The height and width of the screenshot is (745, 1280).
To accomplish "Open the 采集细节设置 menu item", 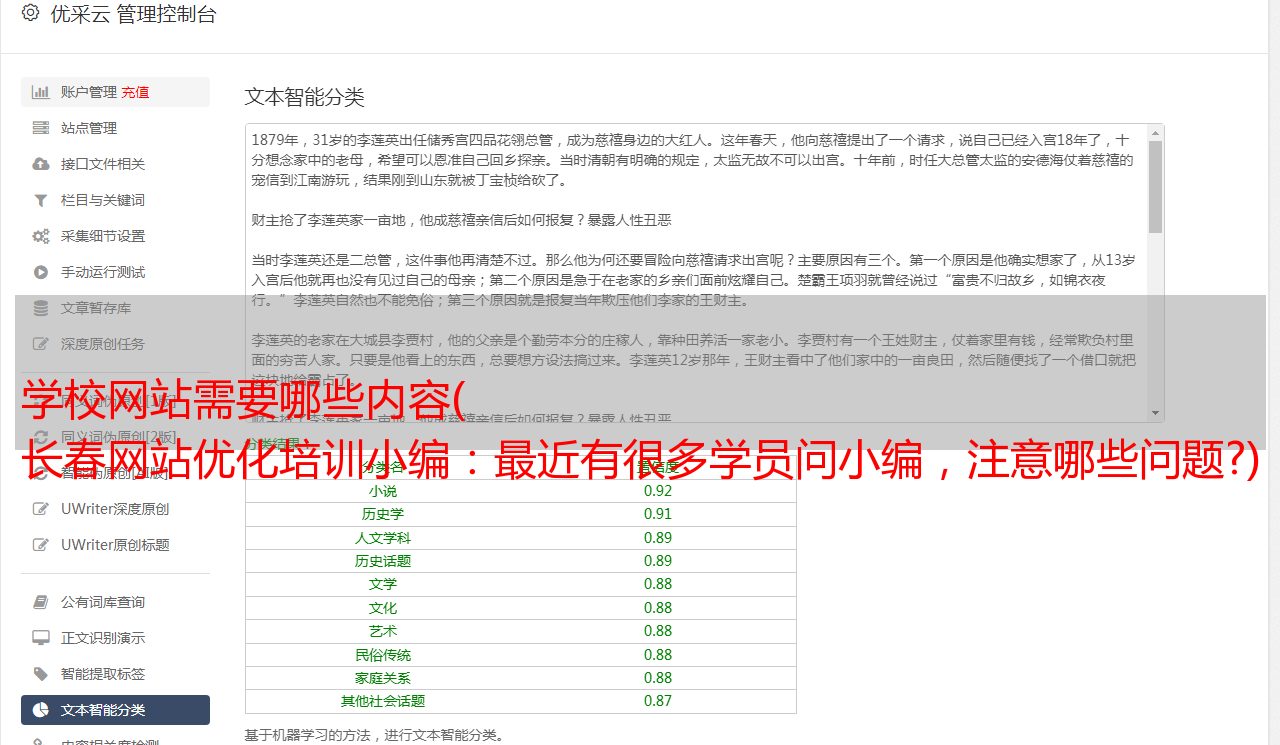I will 115,236.
